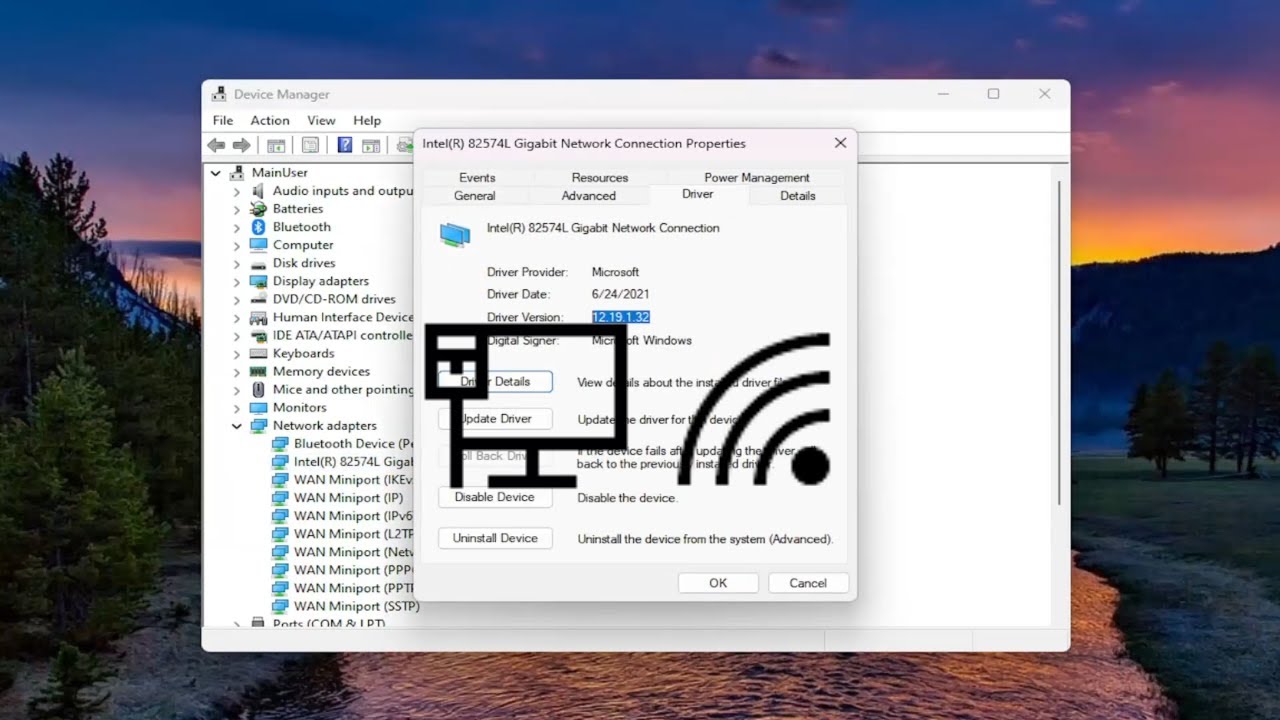Expand the Keyboards node
The image size is (1280, 720).
236,353
